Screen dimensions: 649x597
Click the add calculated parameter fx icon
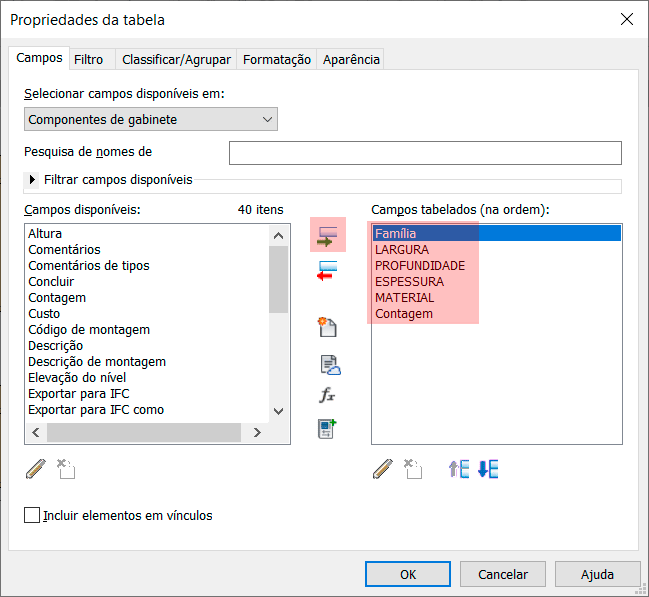pyautogui.click(x=328, y=395)
